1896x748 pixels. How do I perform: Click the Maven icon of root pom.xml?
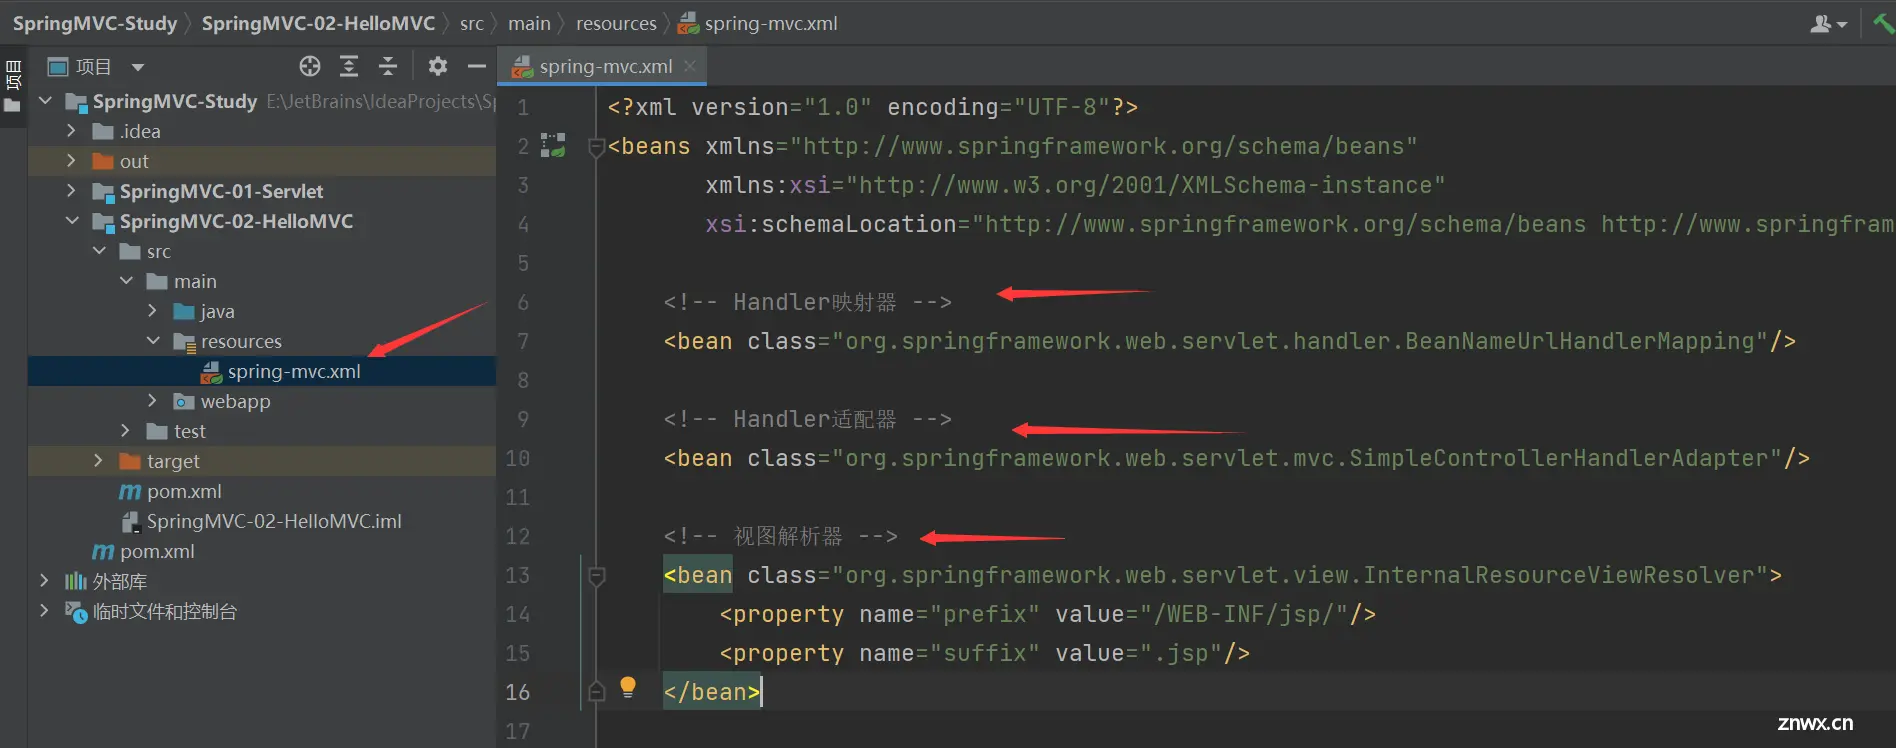point(103,551)
